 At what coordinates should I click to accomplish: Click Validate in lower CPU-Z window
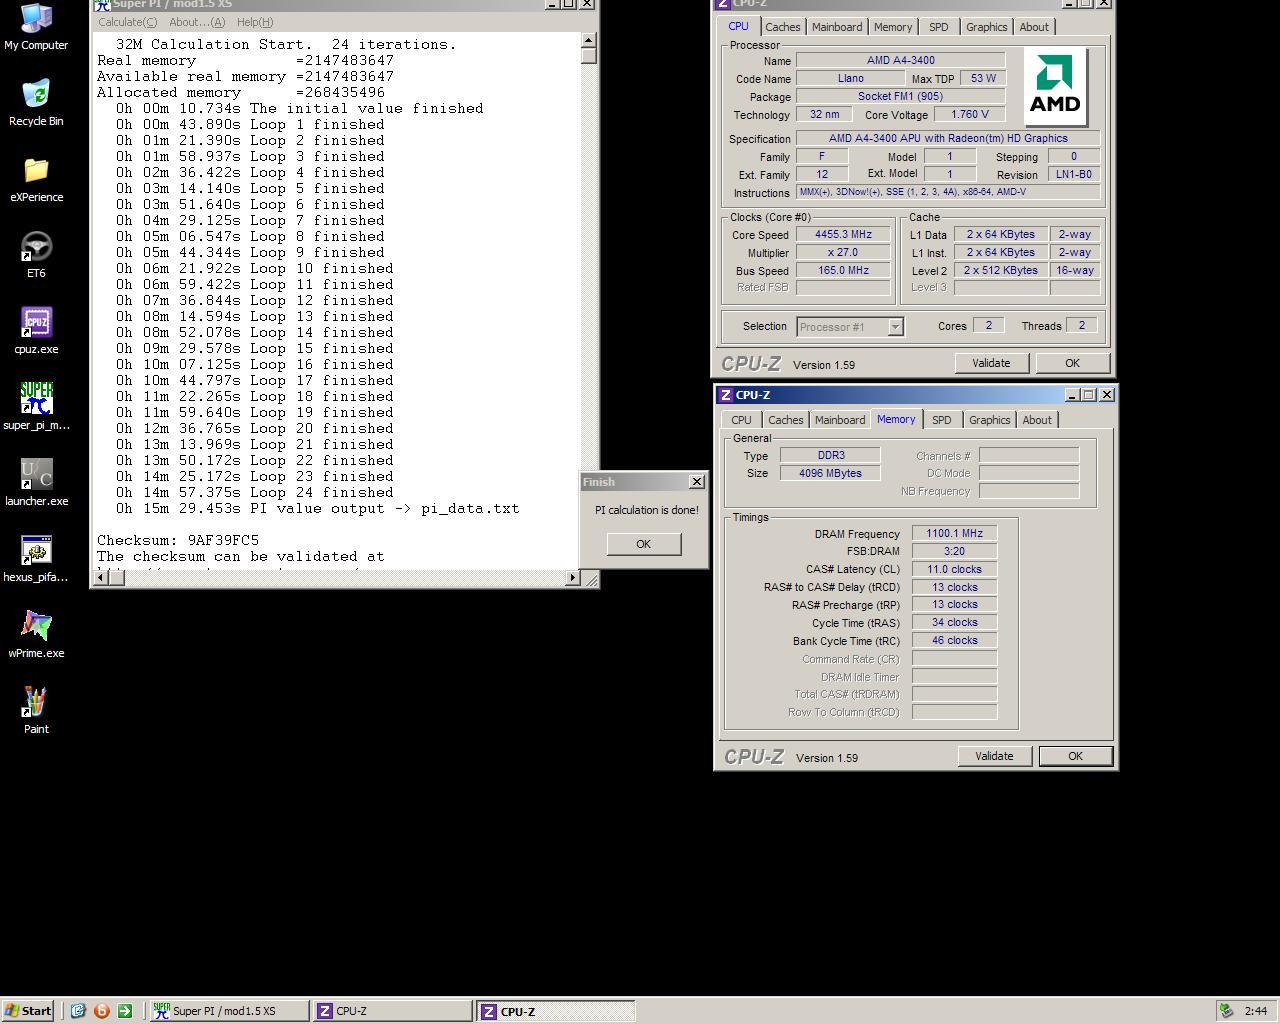[994, 756]
